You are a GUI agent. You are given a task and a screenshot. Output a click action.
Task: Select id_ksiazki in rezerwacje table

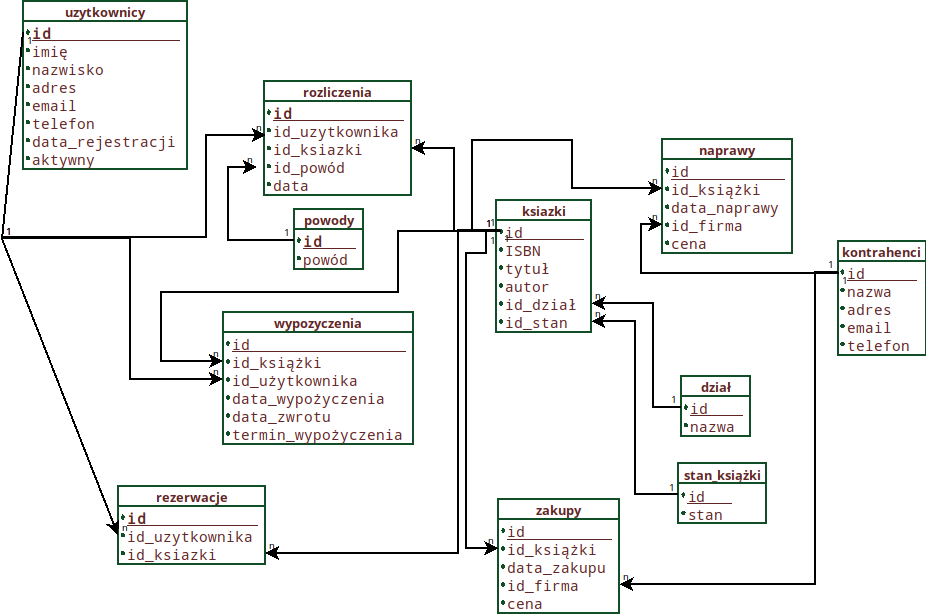click(x=171, y=555)
